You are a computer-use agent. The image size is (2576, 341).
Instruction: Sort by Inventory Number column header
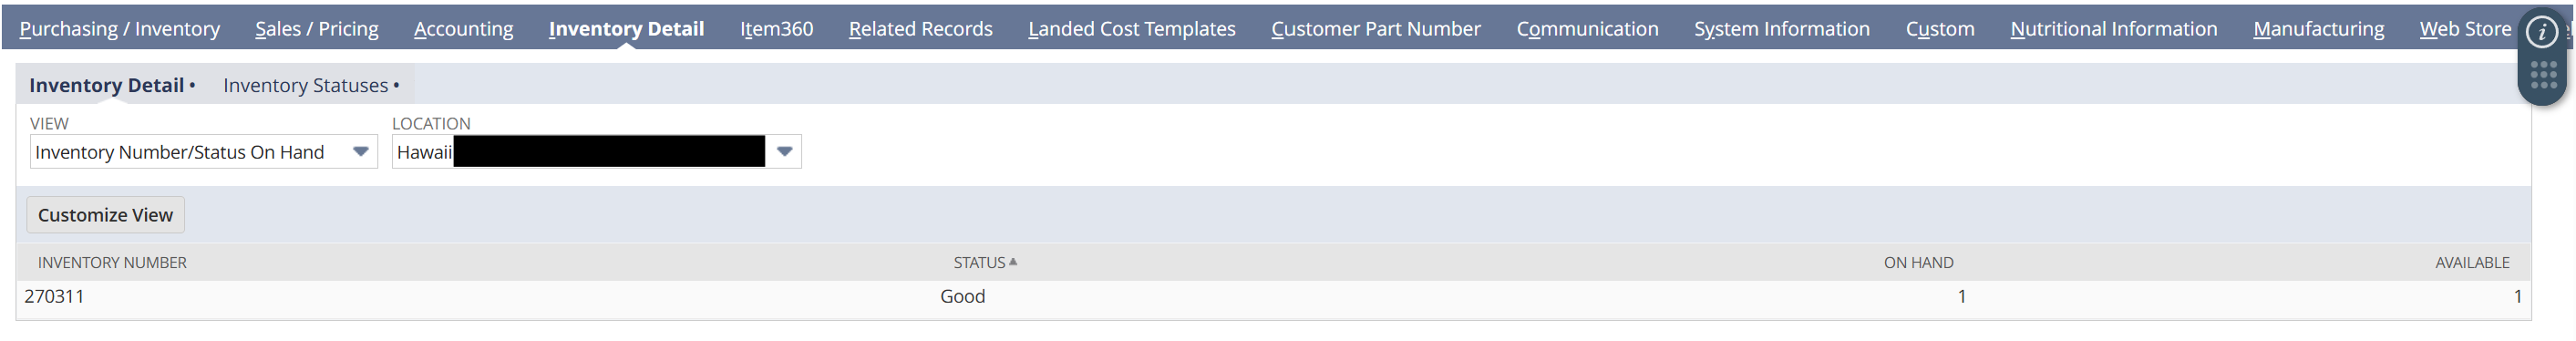(x=112, y=263)
